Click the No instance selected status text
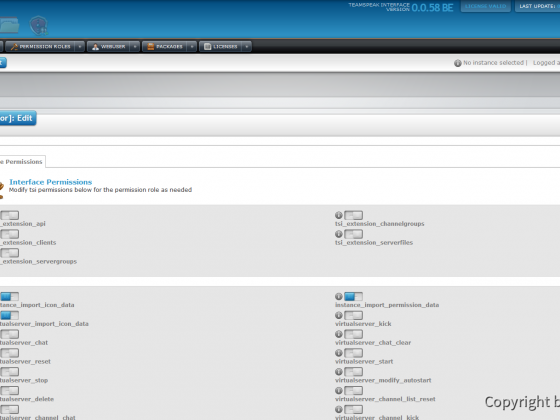Viewport: 560px width, 420px height. [494, 62]
